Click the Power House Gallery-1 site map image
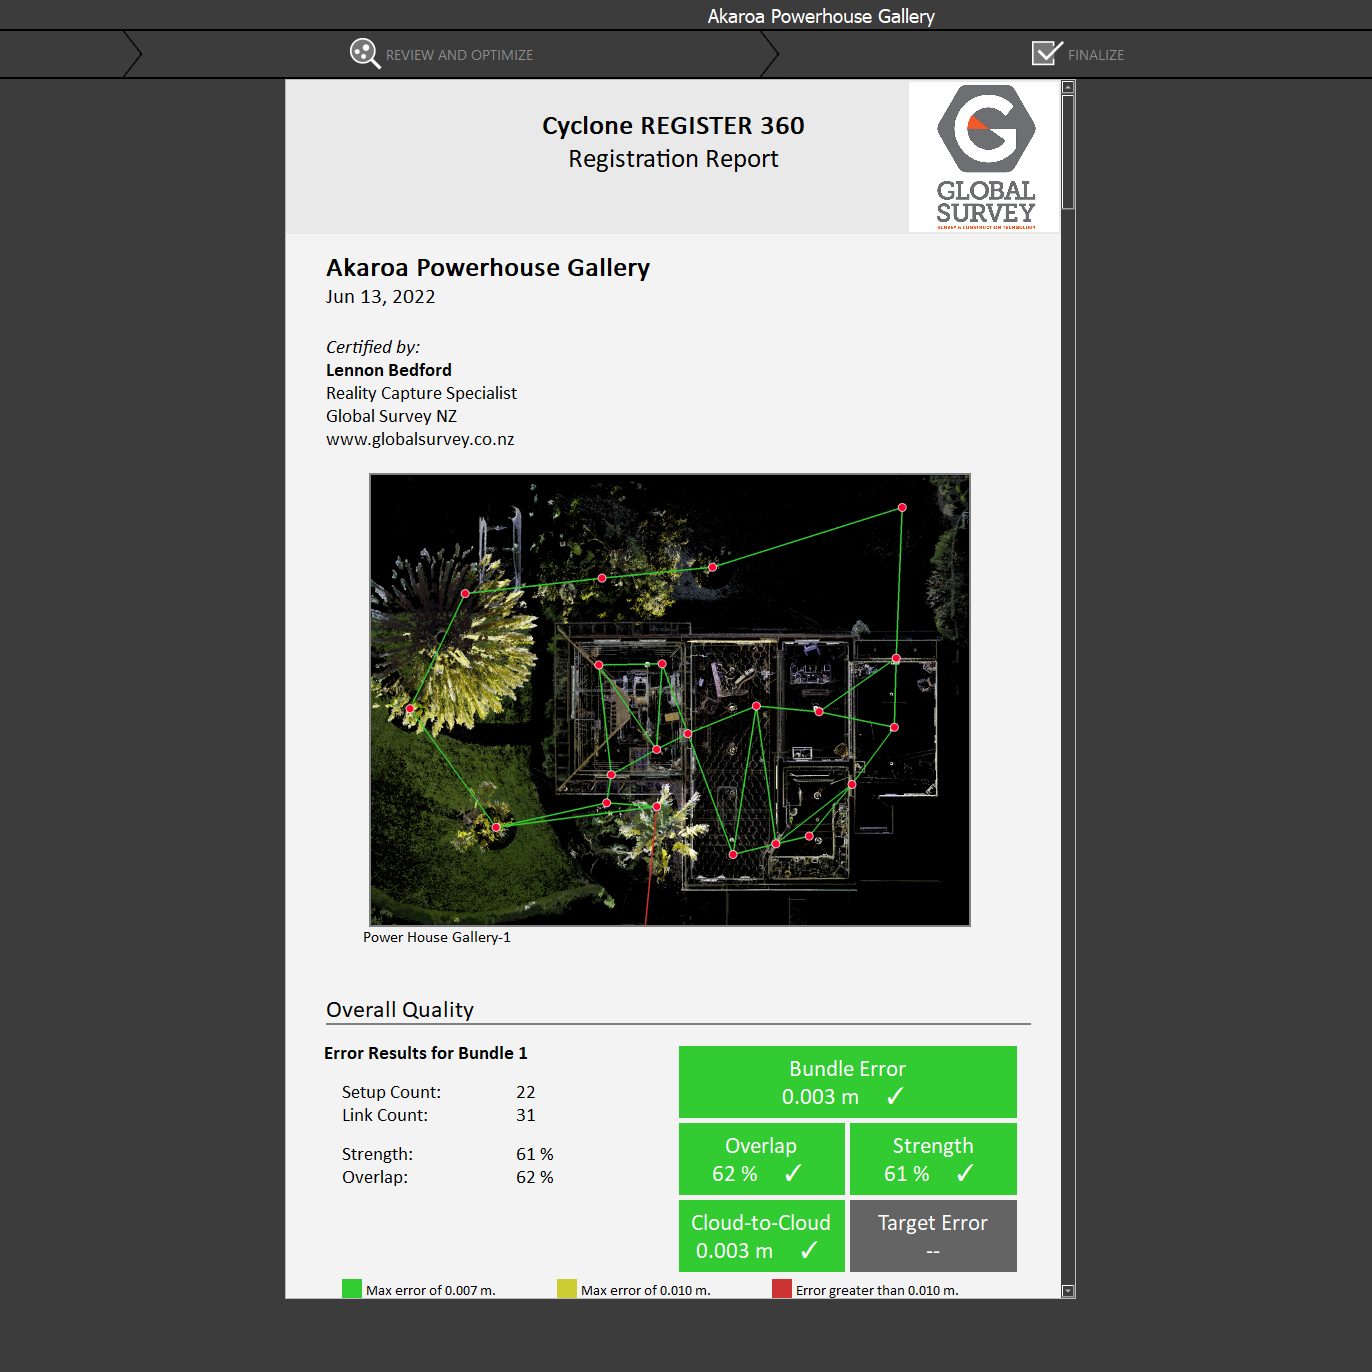Viewport: 1372px width, 1372px height. 669,699
